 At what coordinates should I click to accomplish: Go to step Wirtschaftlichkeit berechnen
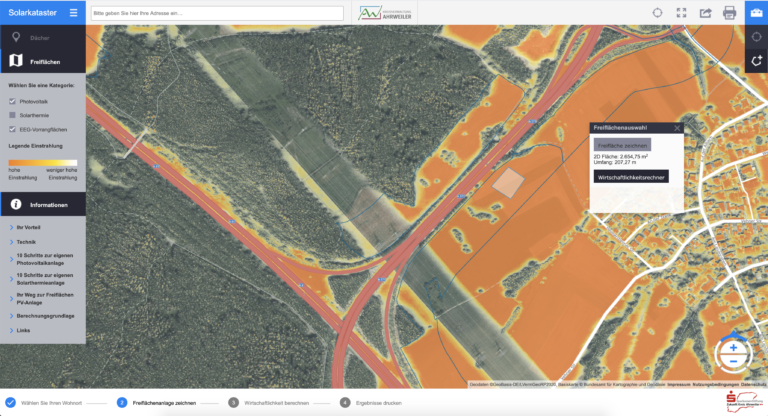[x=277, y=403]
